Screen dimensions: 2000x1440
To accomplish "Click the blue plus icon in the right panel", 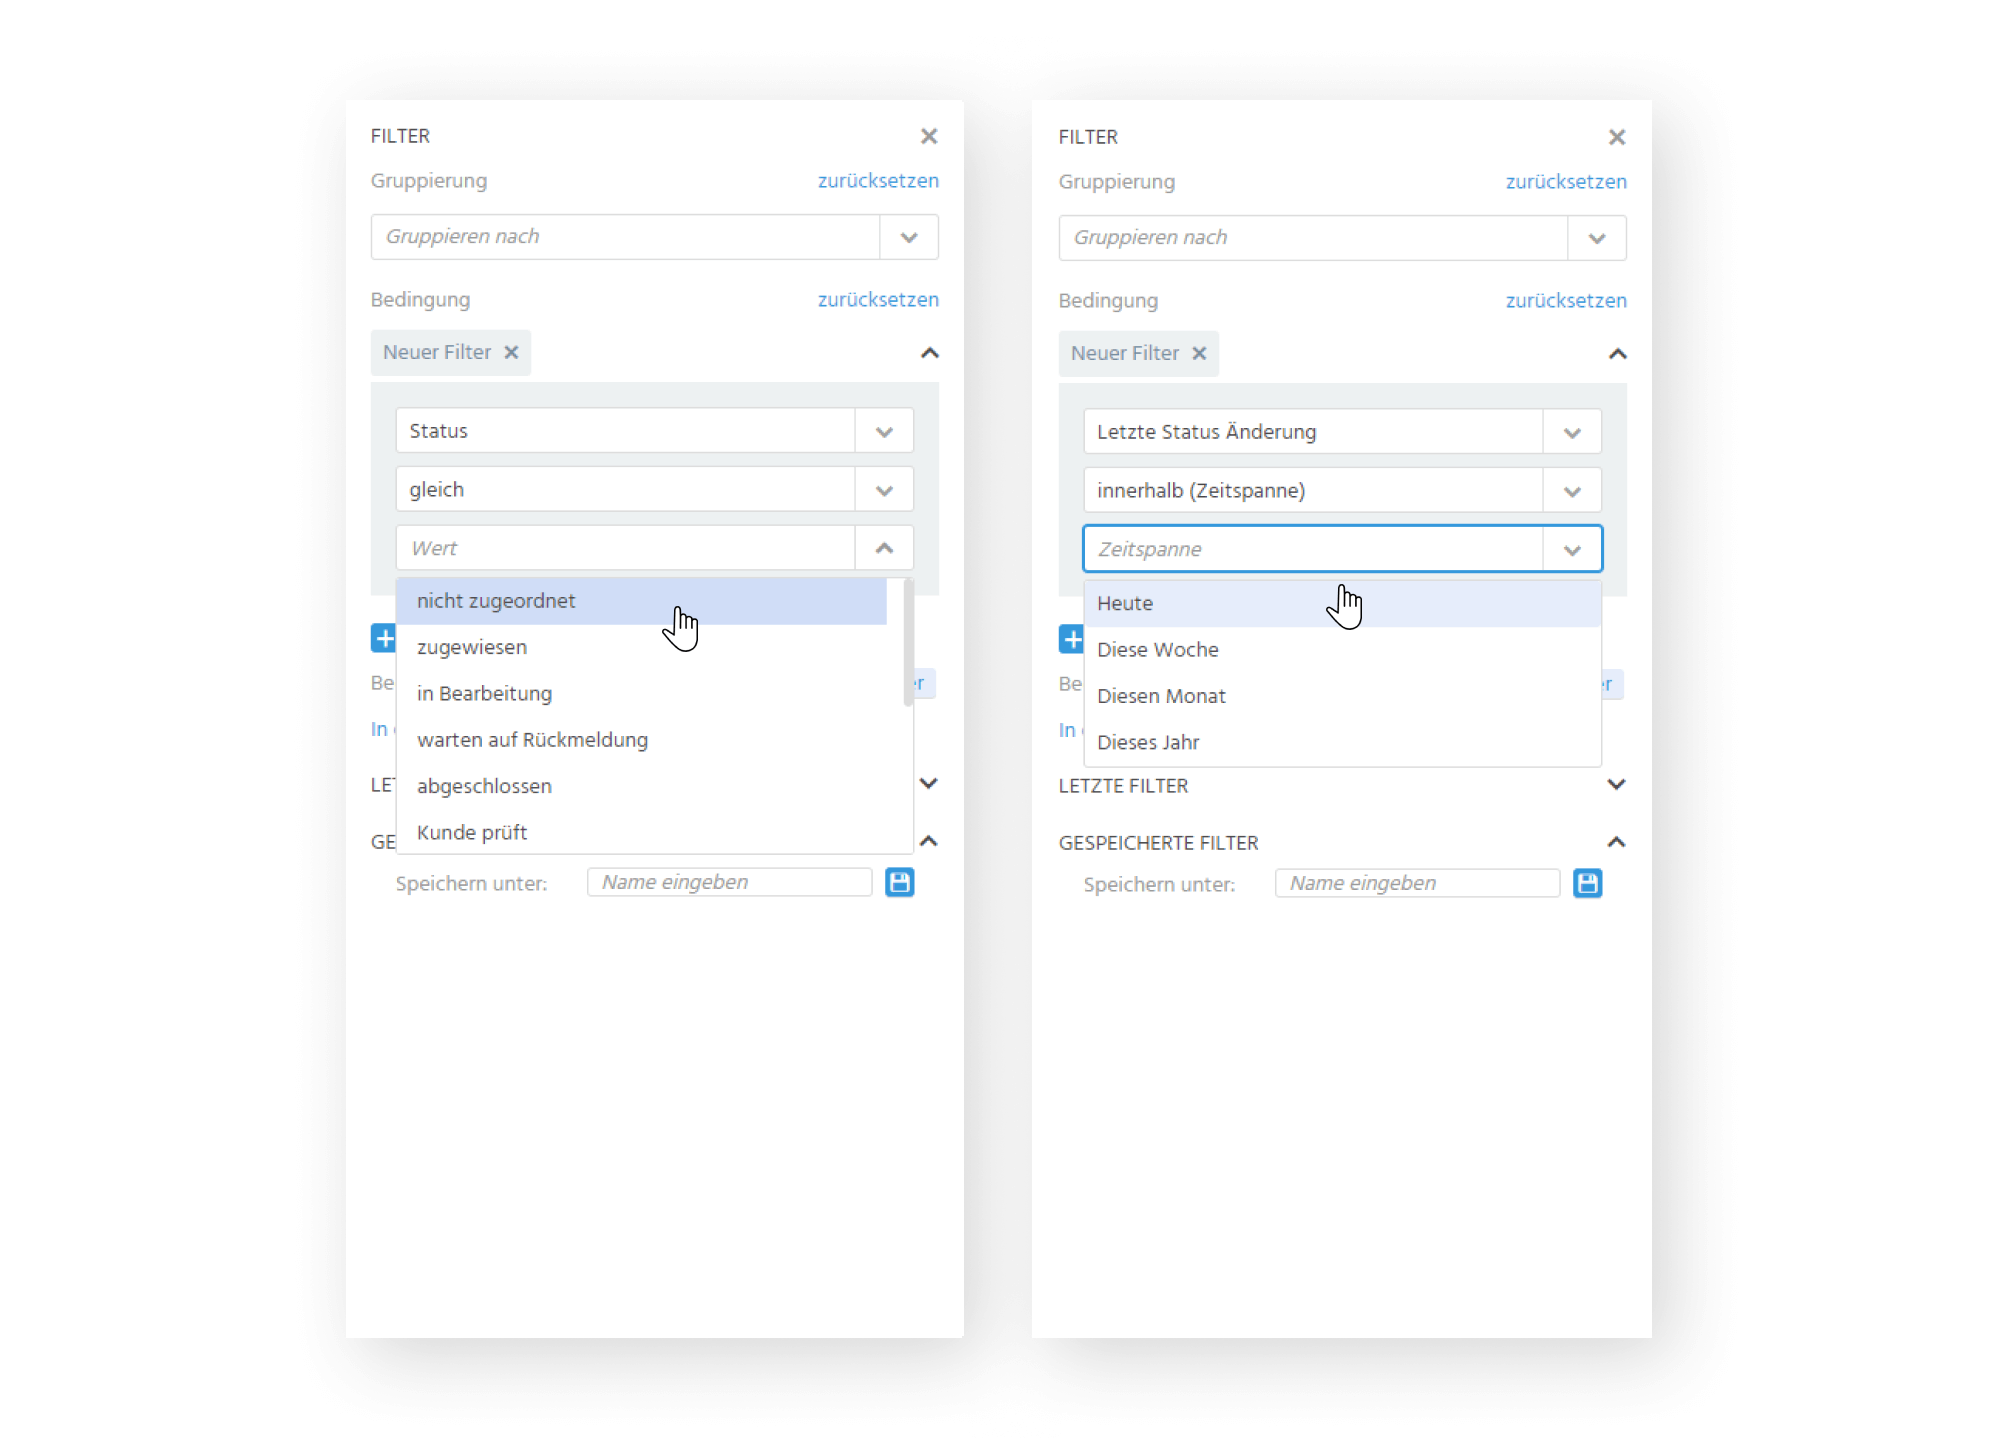I will [1071, 639].
